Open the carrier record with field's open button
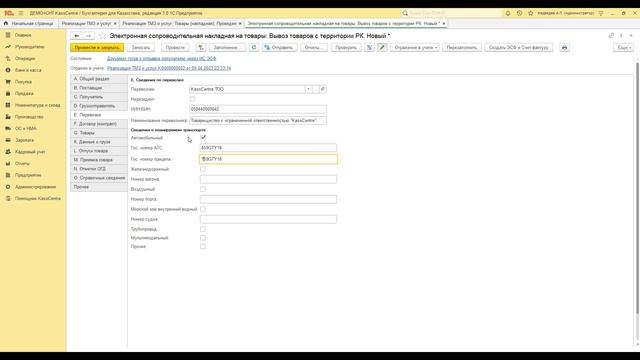This screenshot has height=360, width=640. click(322, 89)
